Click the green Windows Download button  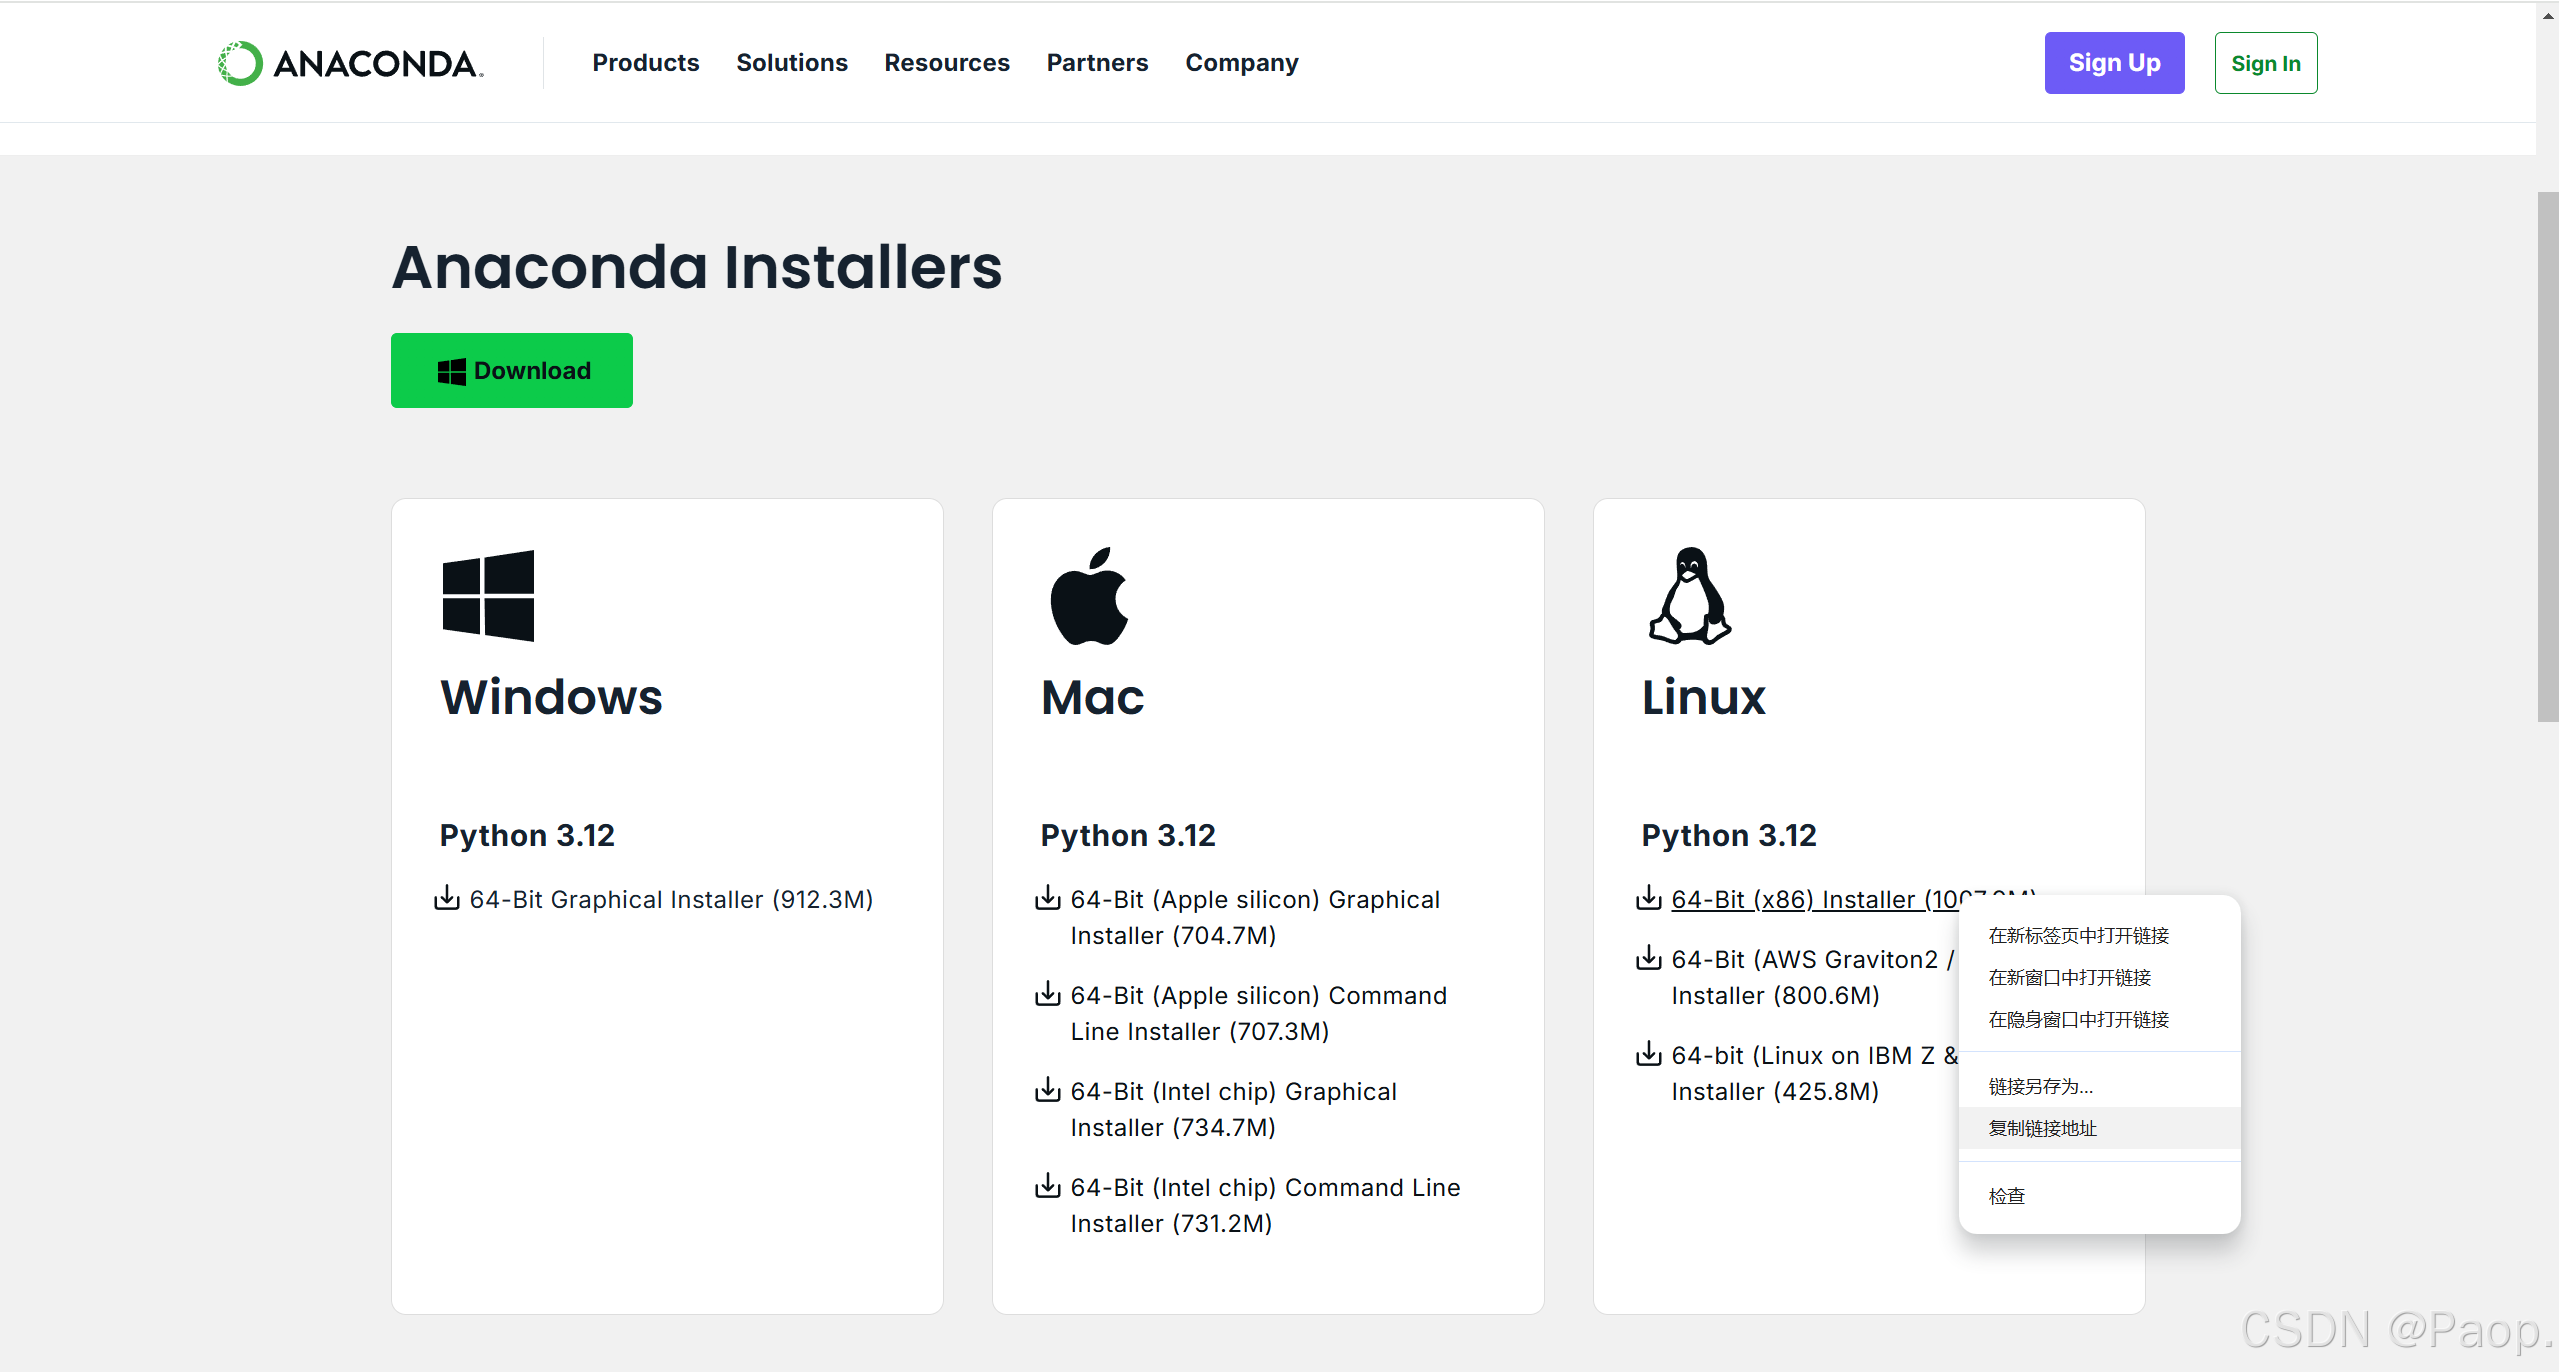511,370
